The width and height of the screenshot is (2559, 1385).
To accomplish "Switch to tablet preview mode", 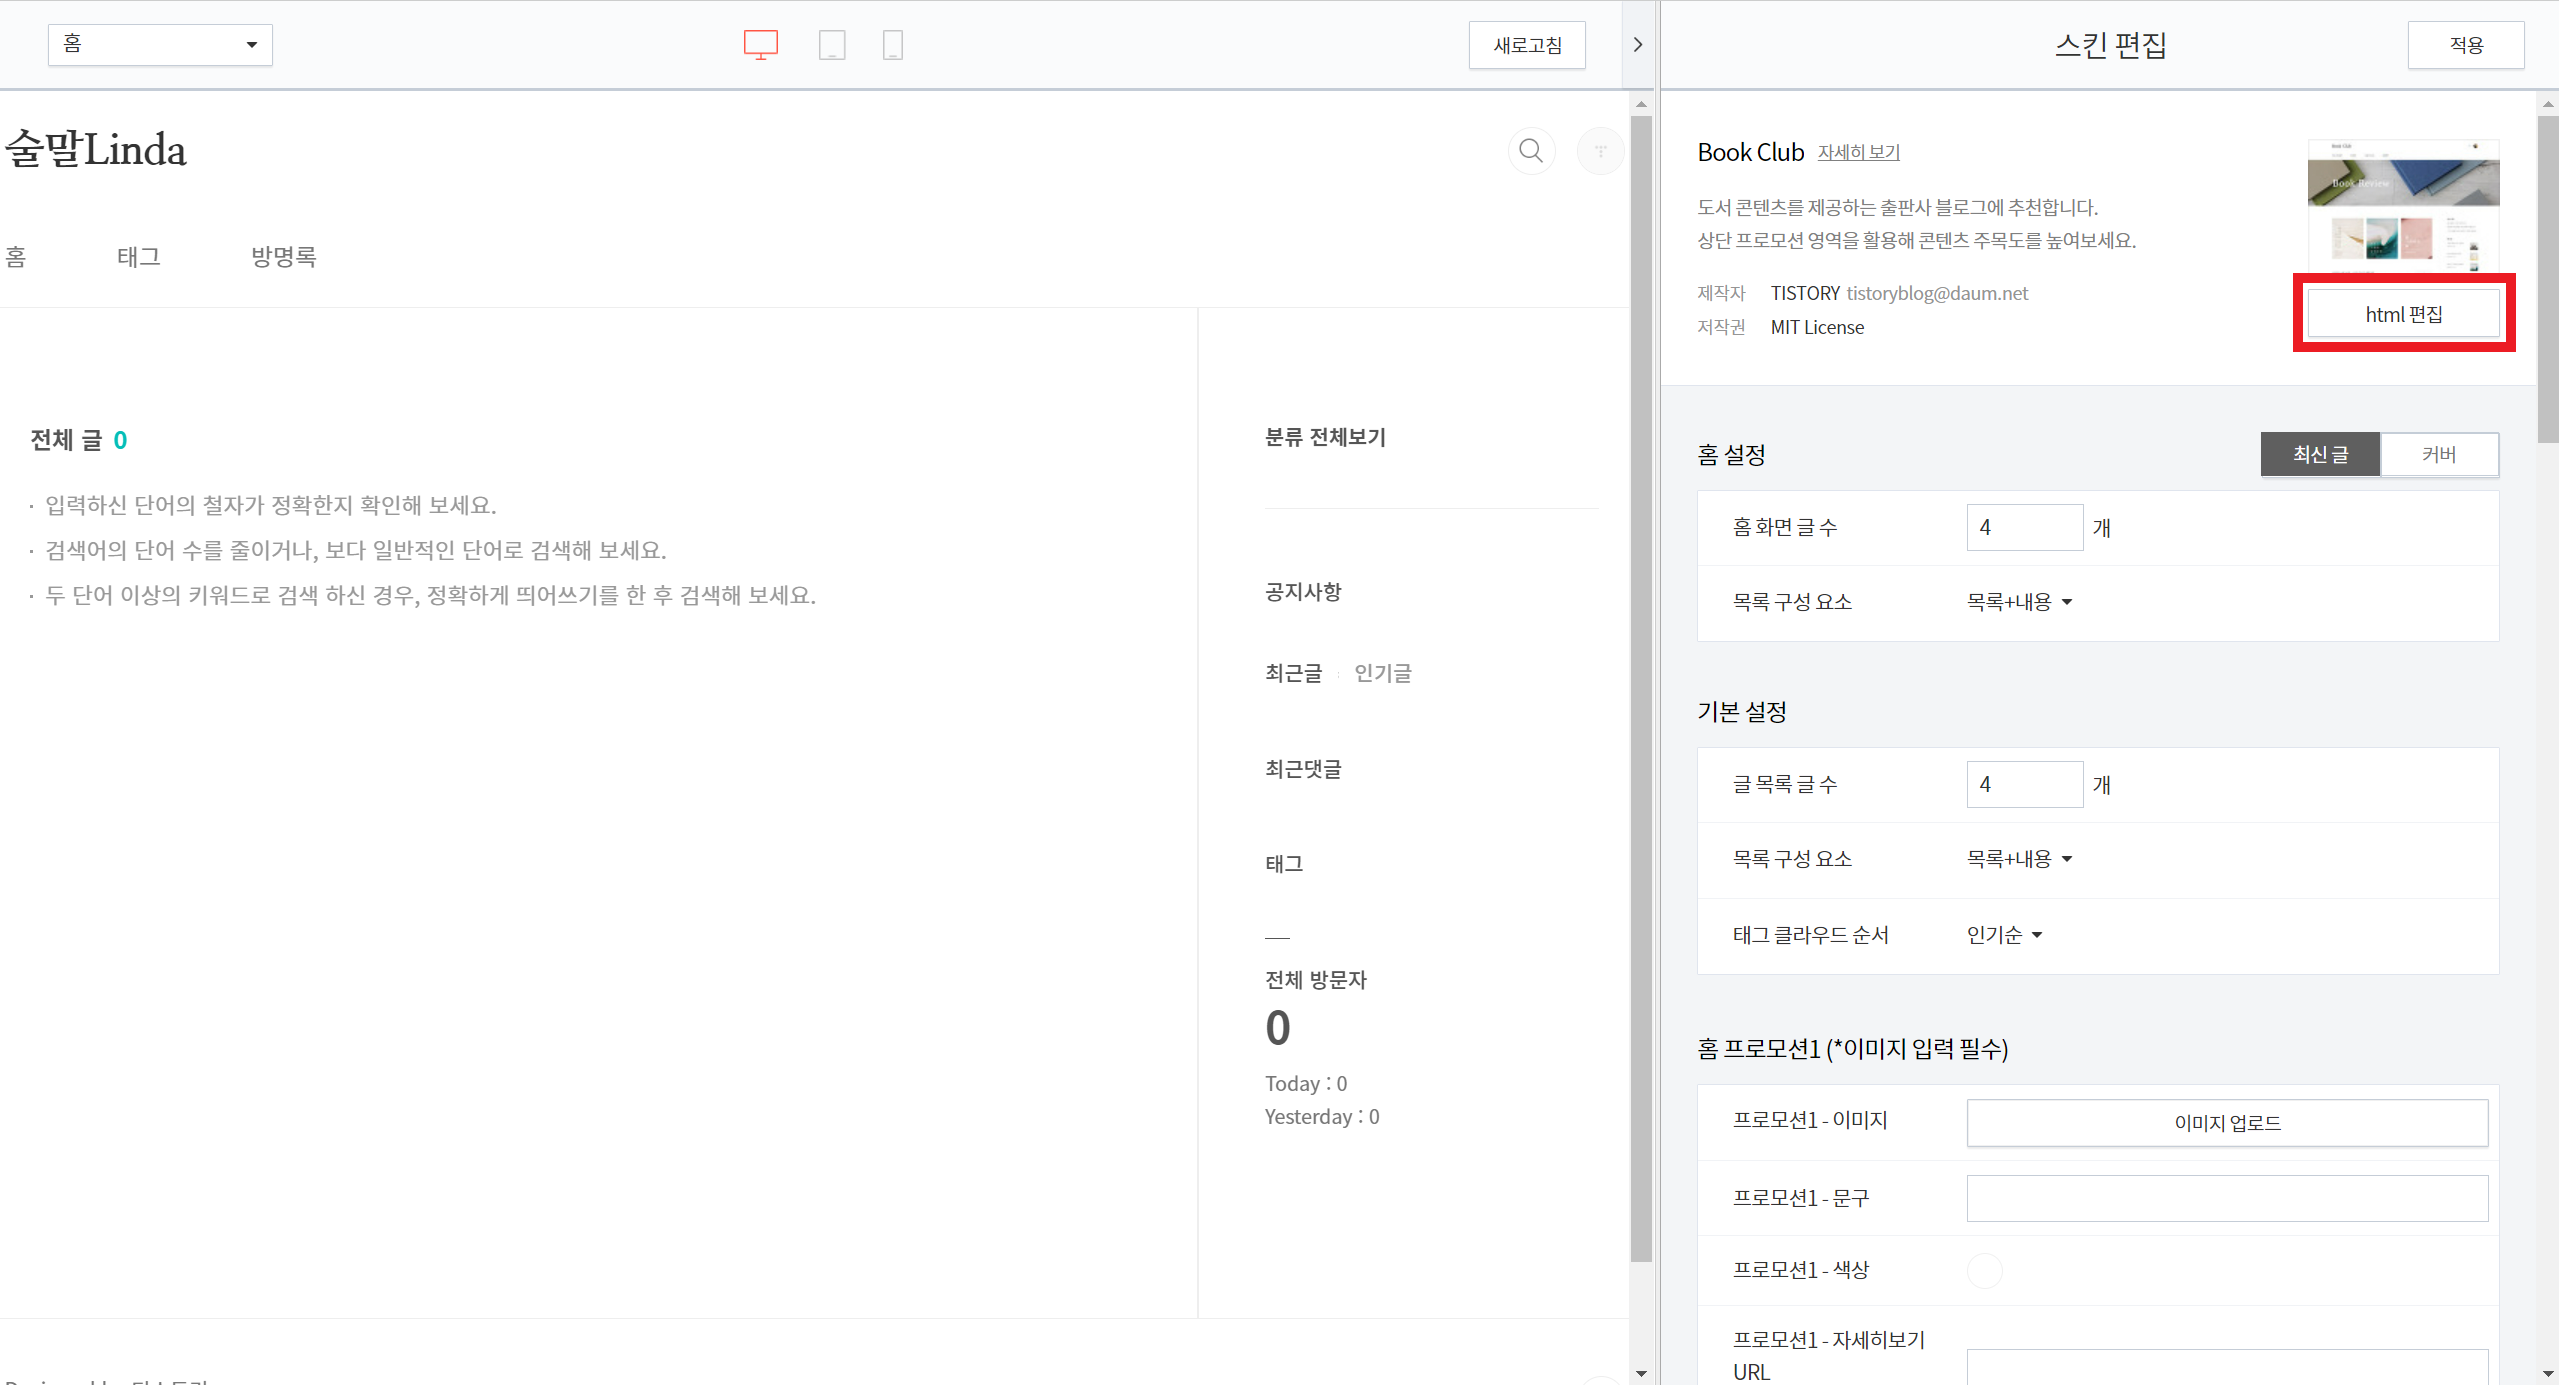I will [831, 44].
